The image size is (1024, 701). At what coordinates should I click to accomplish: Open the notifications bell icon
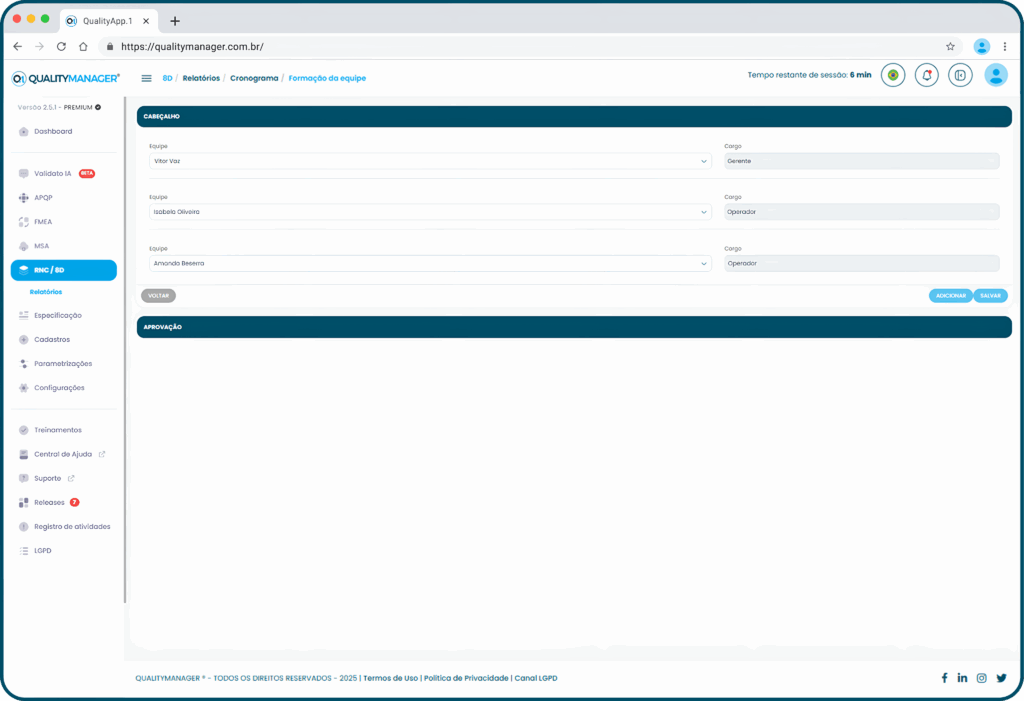click(927, 75)
